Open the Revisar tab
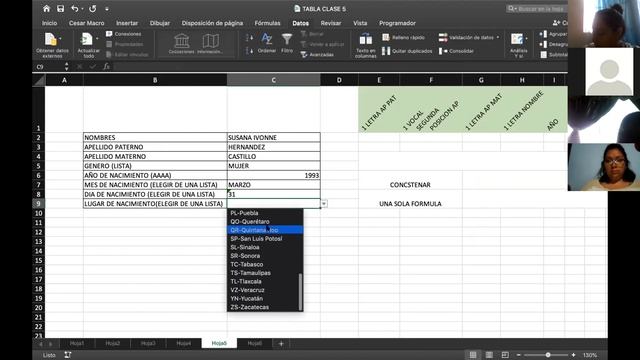 tap(331, 23)
